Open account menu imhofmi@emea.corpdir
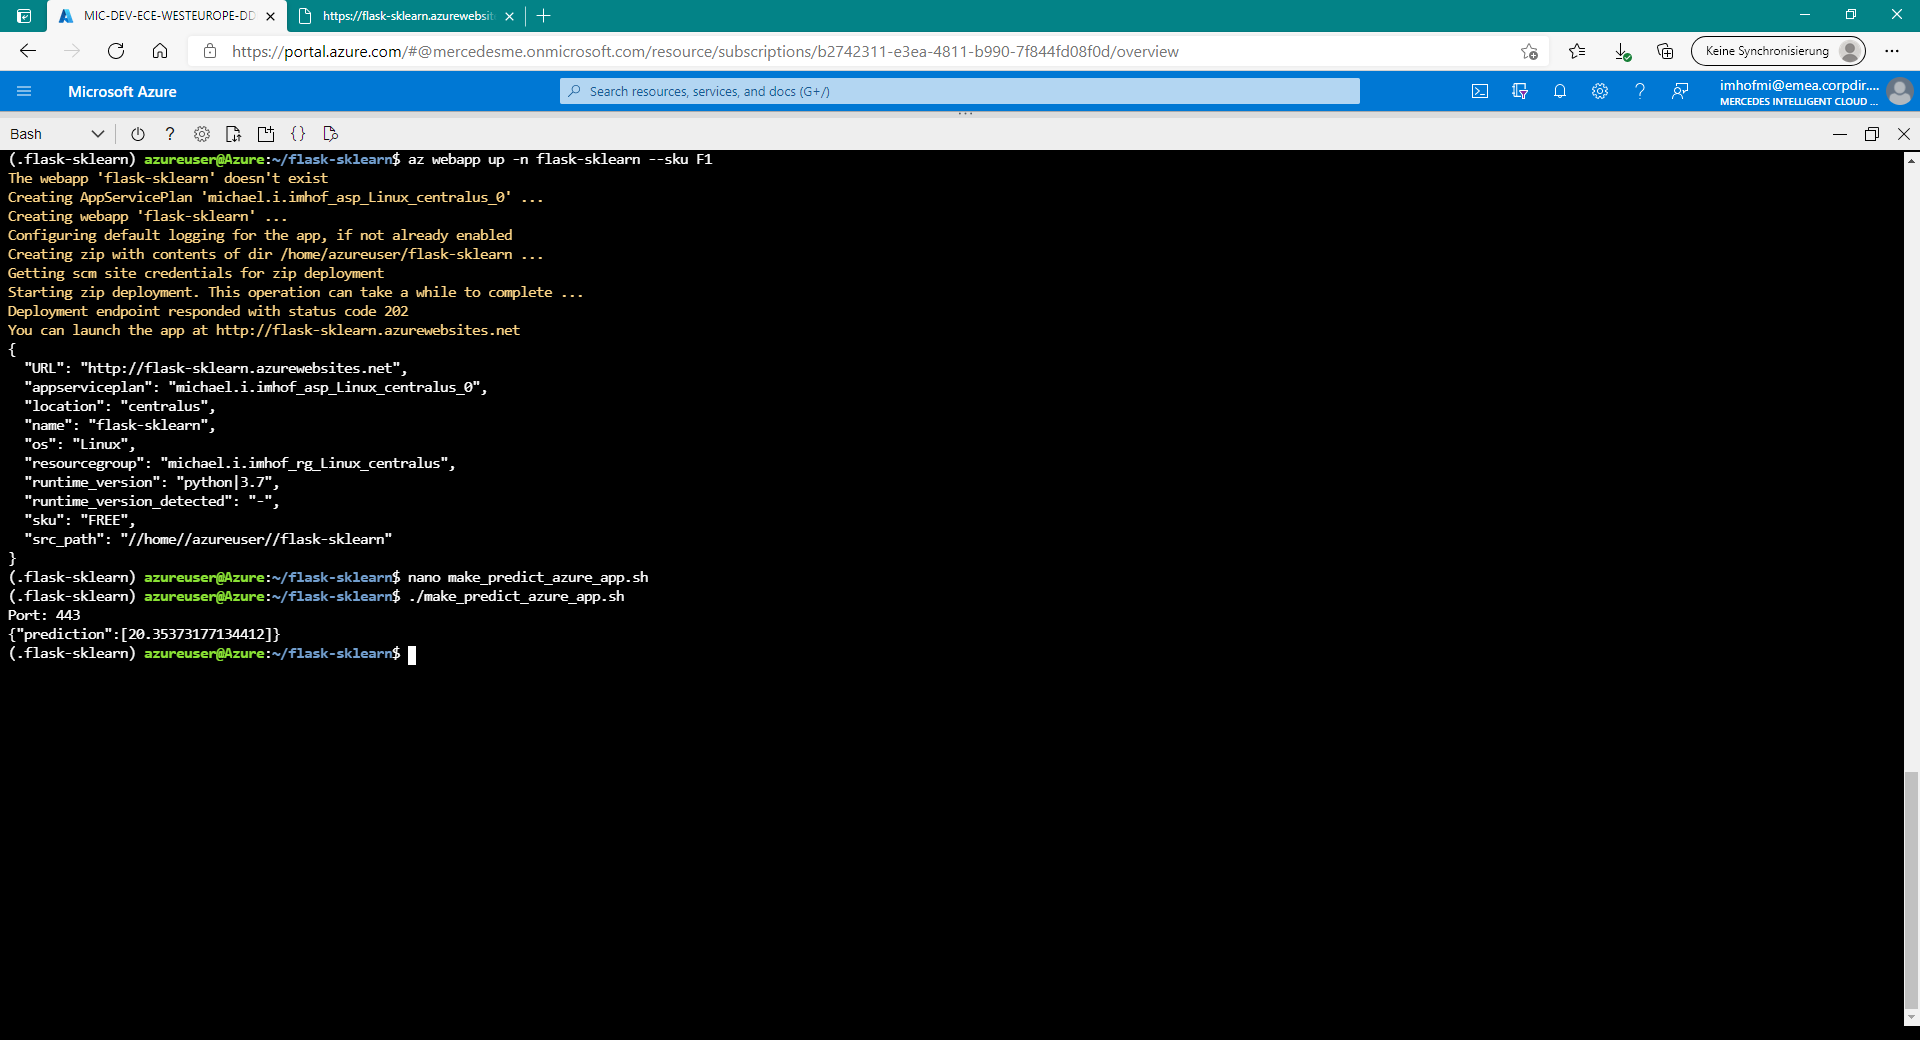 coord(1815,91)
